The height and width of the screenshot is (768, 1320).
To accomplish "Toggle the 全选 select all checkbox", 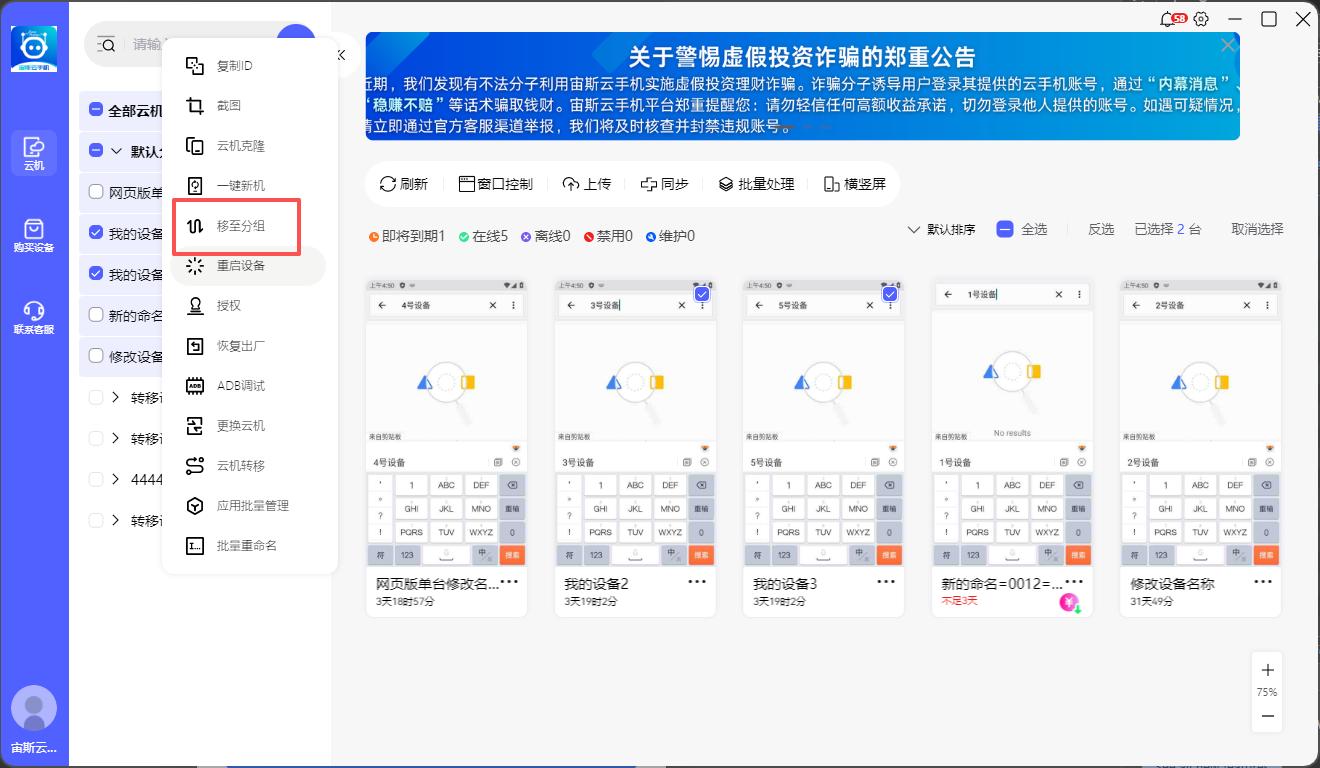I will [x=1005, y=229].
